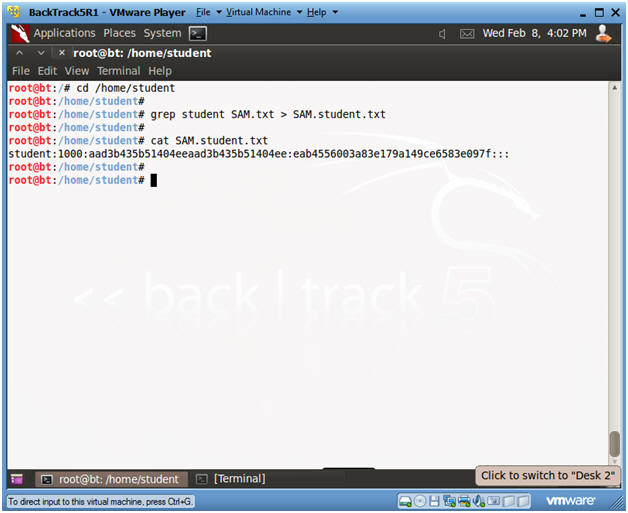Open the BackTrack dragon Applications icon

point(20,33)
